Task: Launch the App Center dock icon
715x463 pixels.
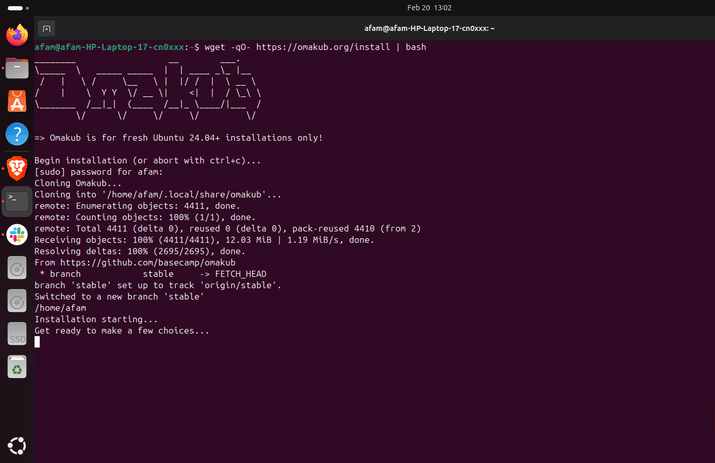Action: pyautogui.click(x=17, y=101)
